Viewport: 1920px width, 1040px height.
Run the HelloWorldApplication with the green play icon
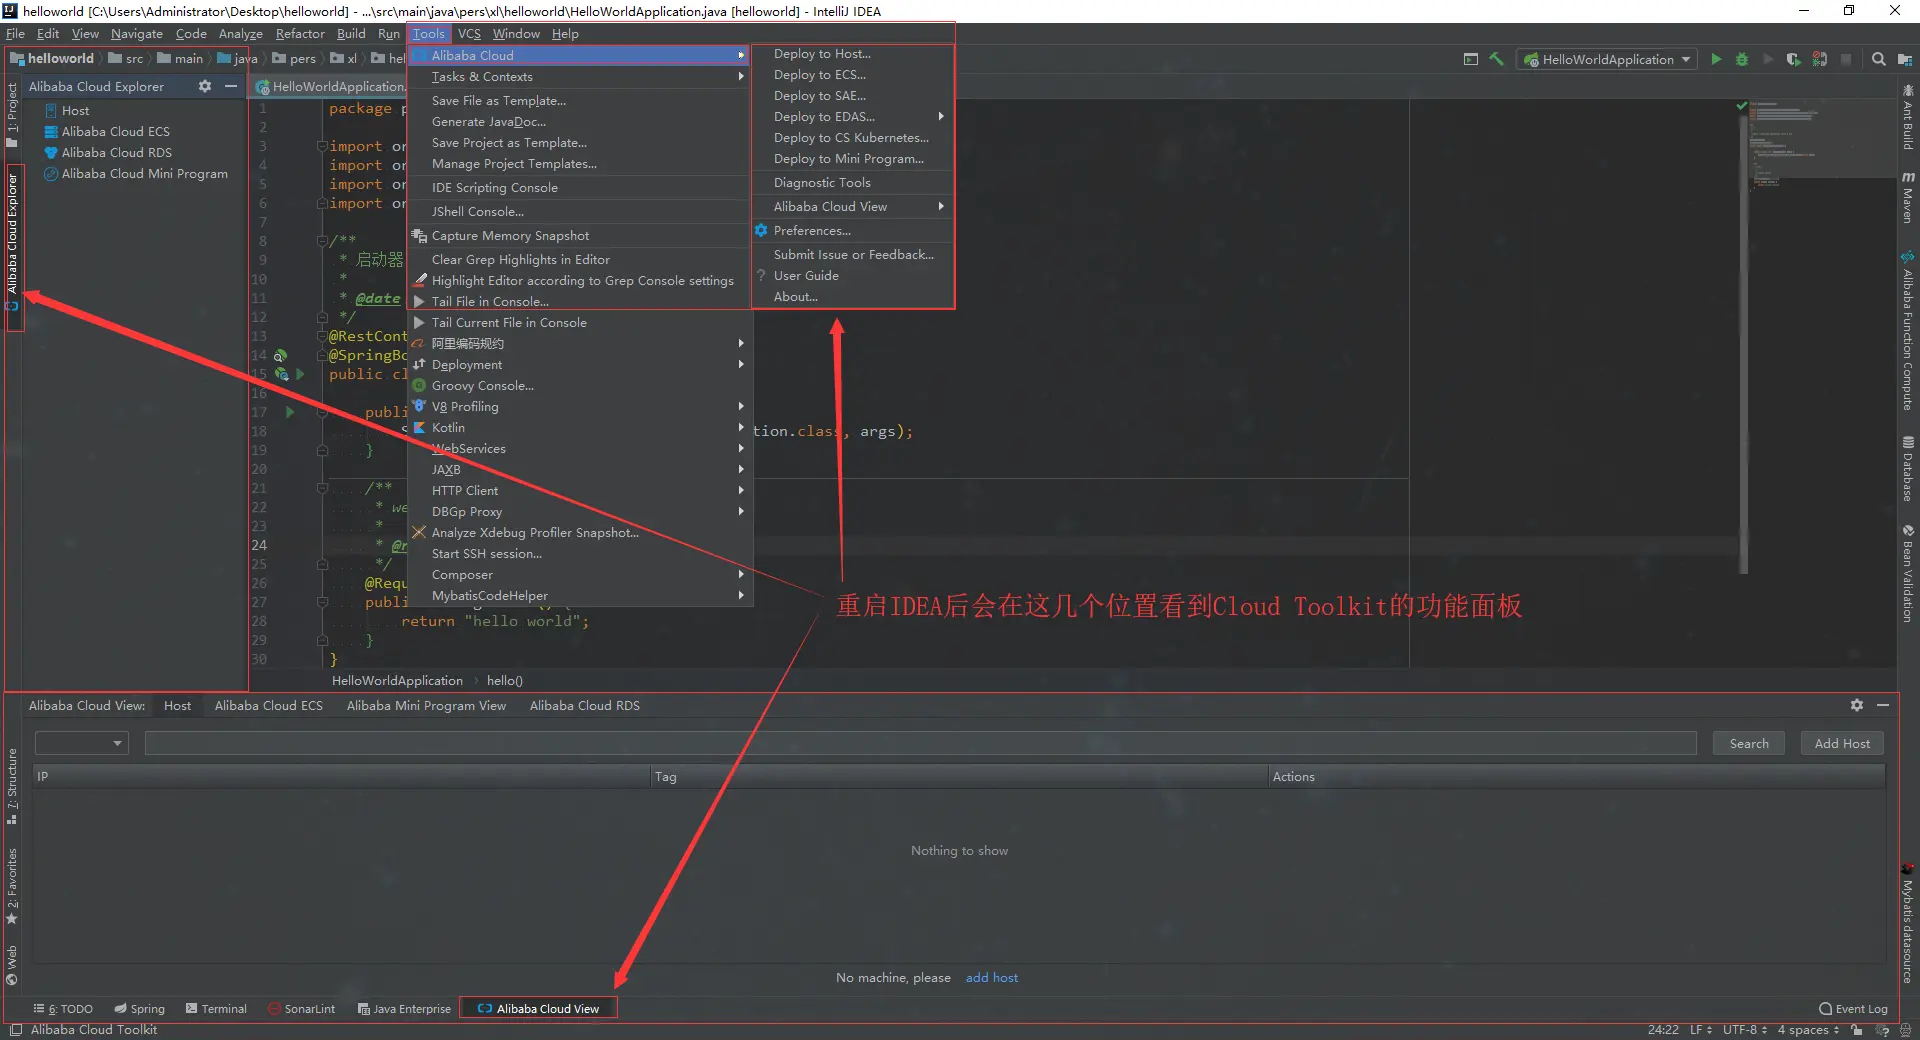point(1716,59)
